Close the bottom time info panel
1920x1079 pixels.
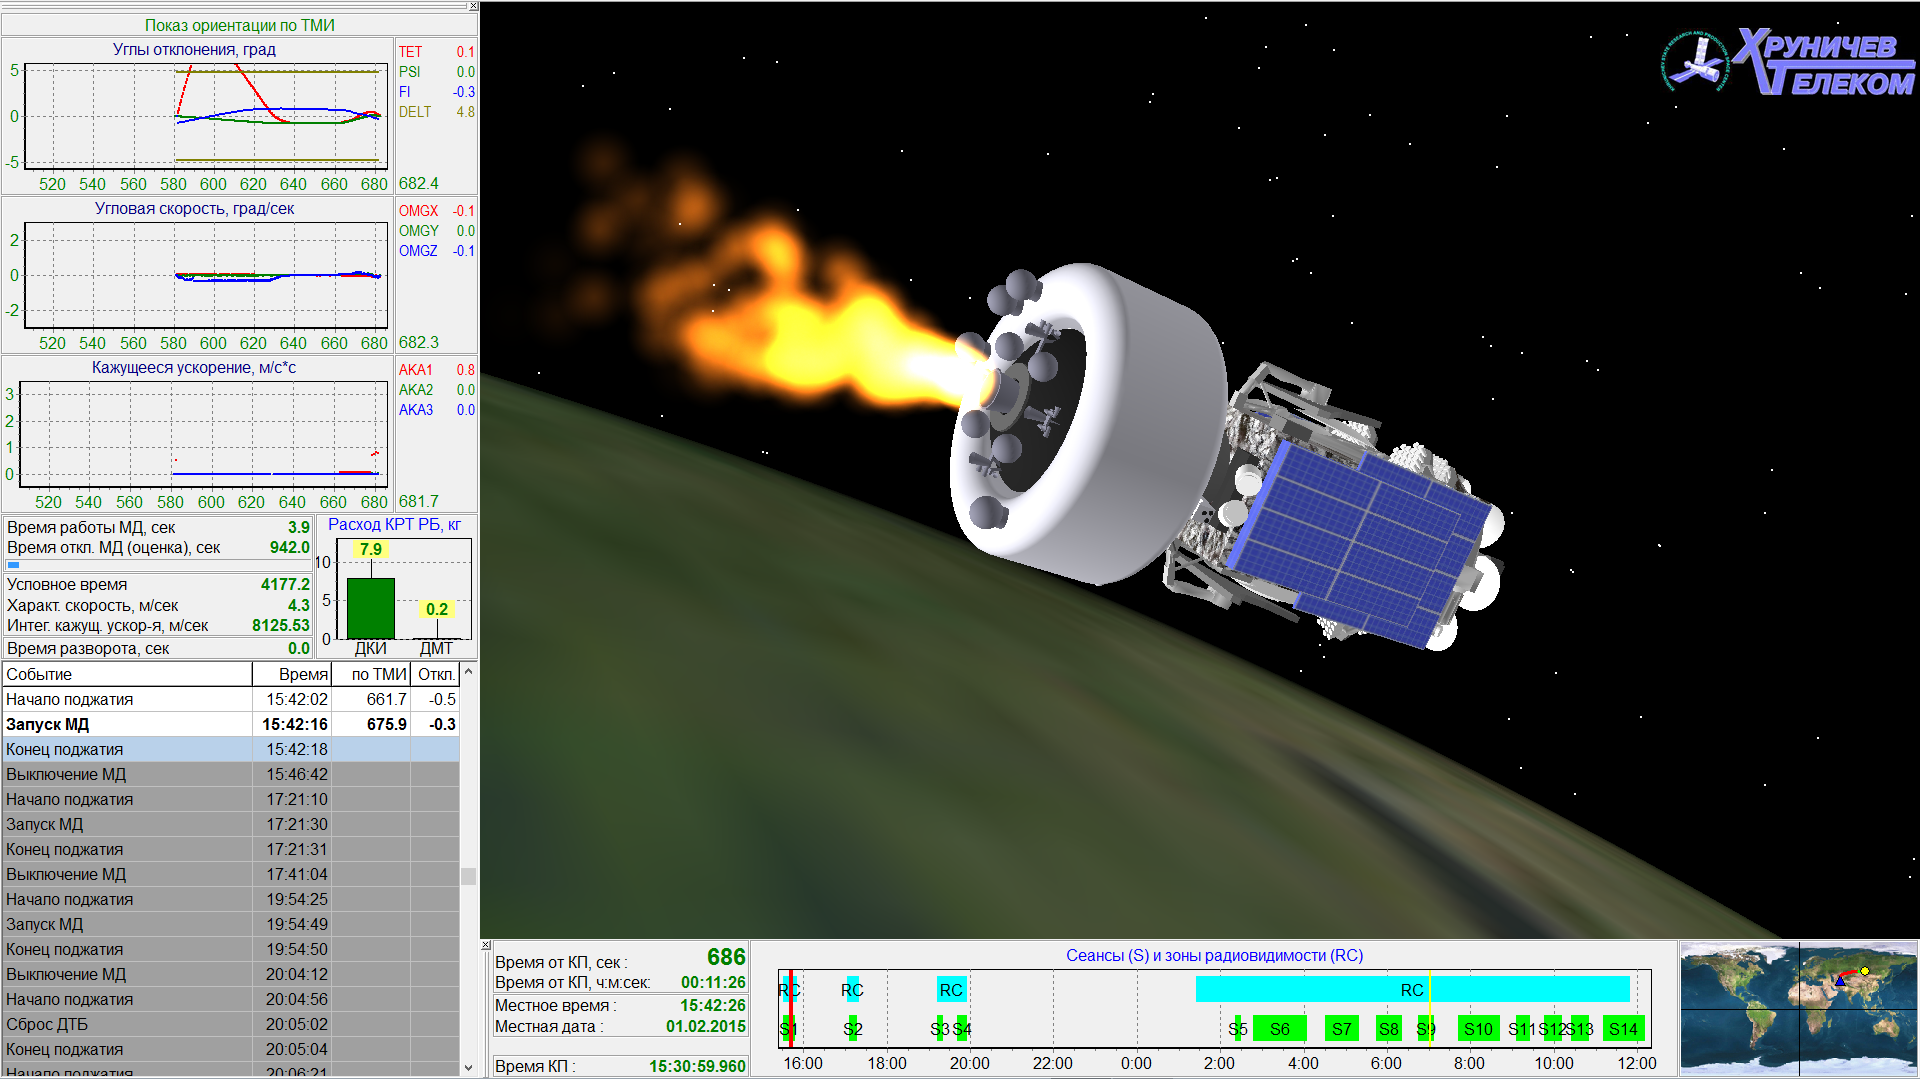point(486,945)
